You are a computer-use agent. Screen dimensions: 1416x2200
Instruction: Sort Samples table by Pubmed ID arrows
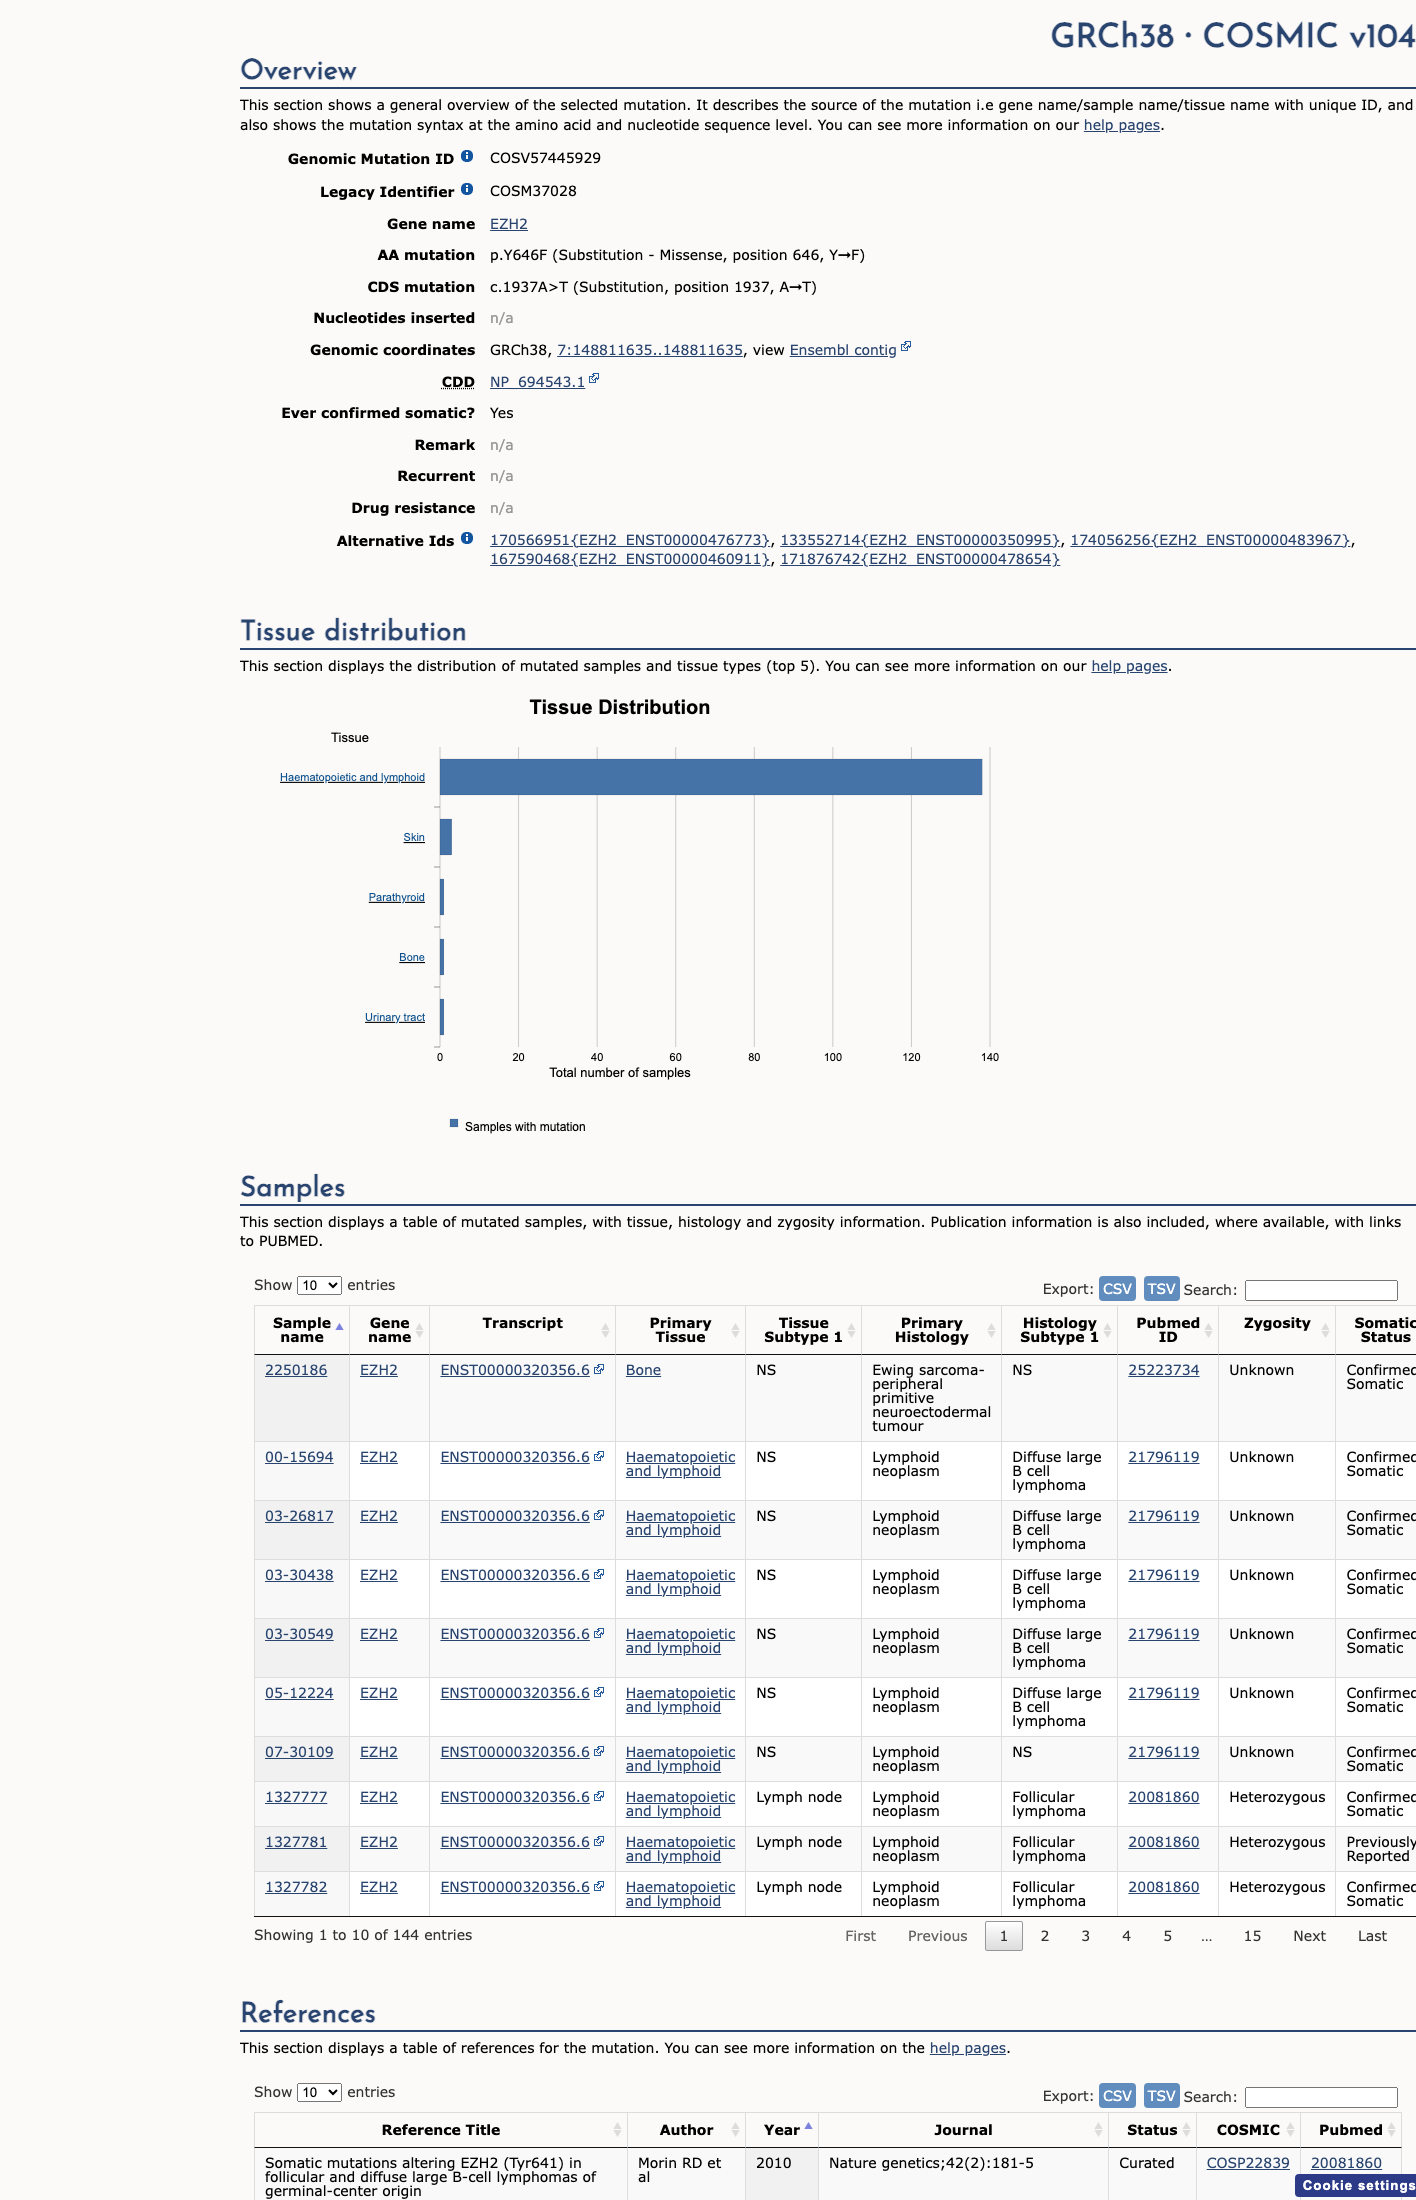[1208, 1330]
